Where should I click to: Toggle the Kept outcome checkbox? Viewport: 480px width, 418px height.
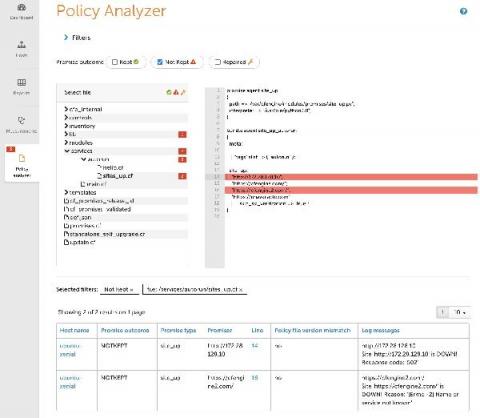[x=115, y=62]
